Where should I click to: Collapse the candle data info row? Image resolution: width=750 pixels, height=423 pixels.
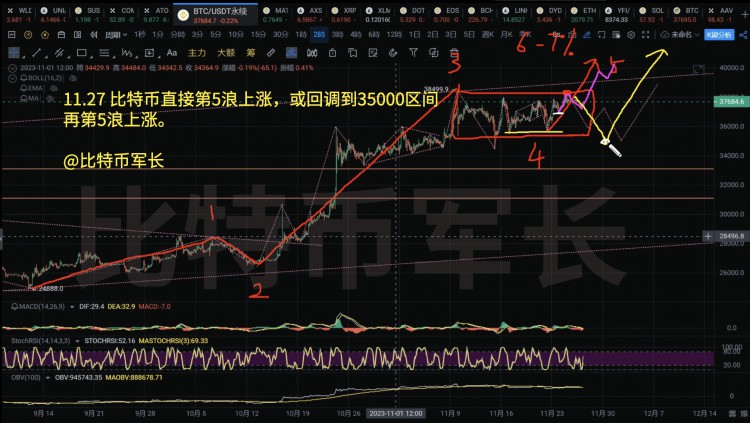coord(12,68)
